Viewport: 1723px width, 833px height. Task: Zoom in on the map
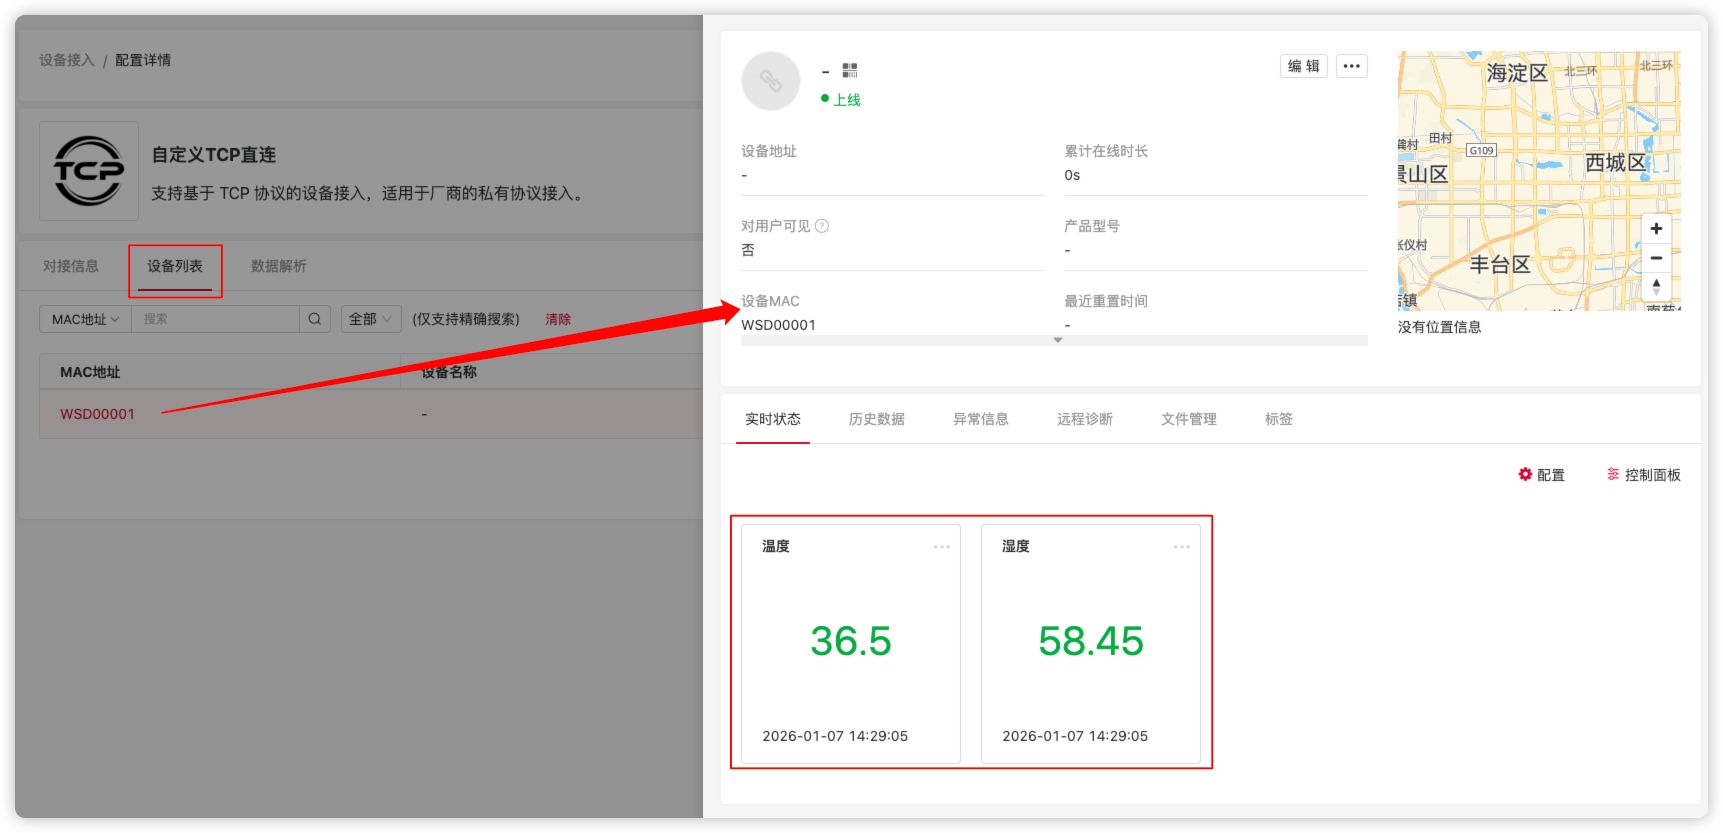(x=1656, y=228)
